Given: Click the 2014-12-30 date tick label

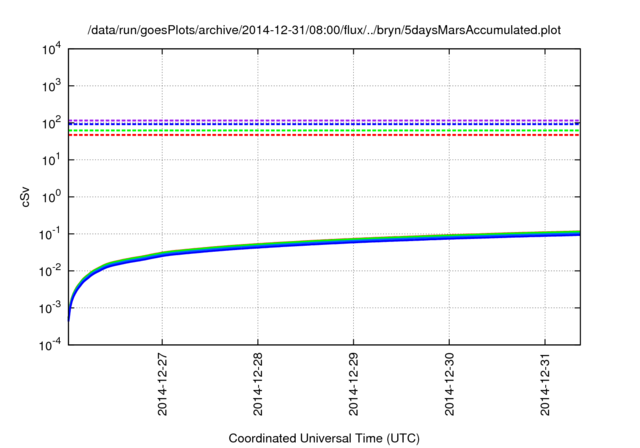Looking at the screenshot, I should tap(449, 384).
